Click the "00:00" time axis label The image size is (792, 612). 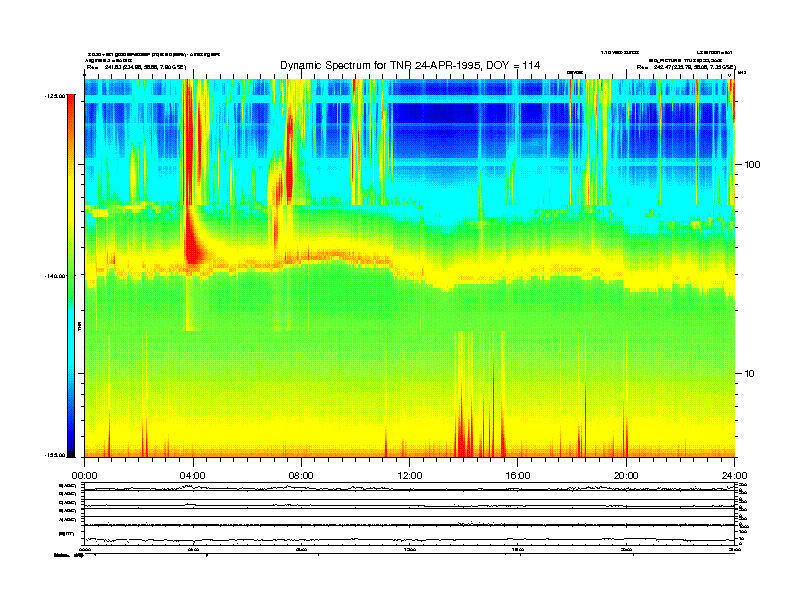click(x=84, y=476)
